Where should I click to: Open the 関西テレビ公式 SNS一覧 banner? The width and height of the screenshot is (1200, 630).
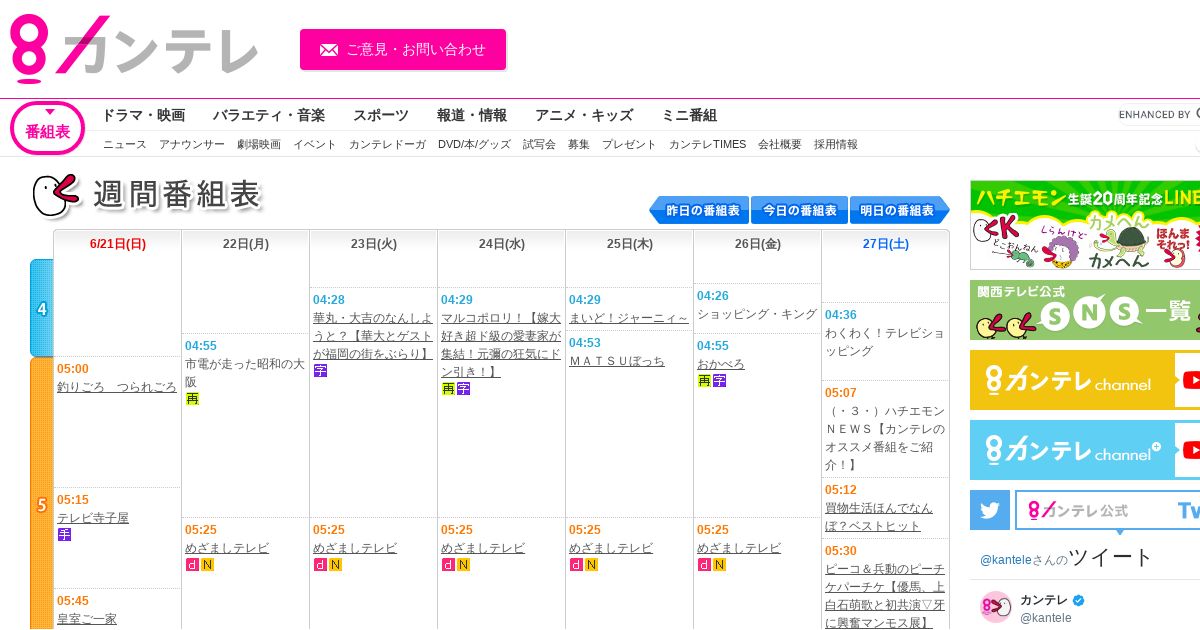[x=1085, y=310]
